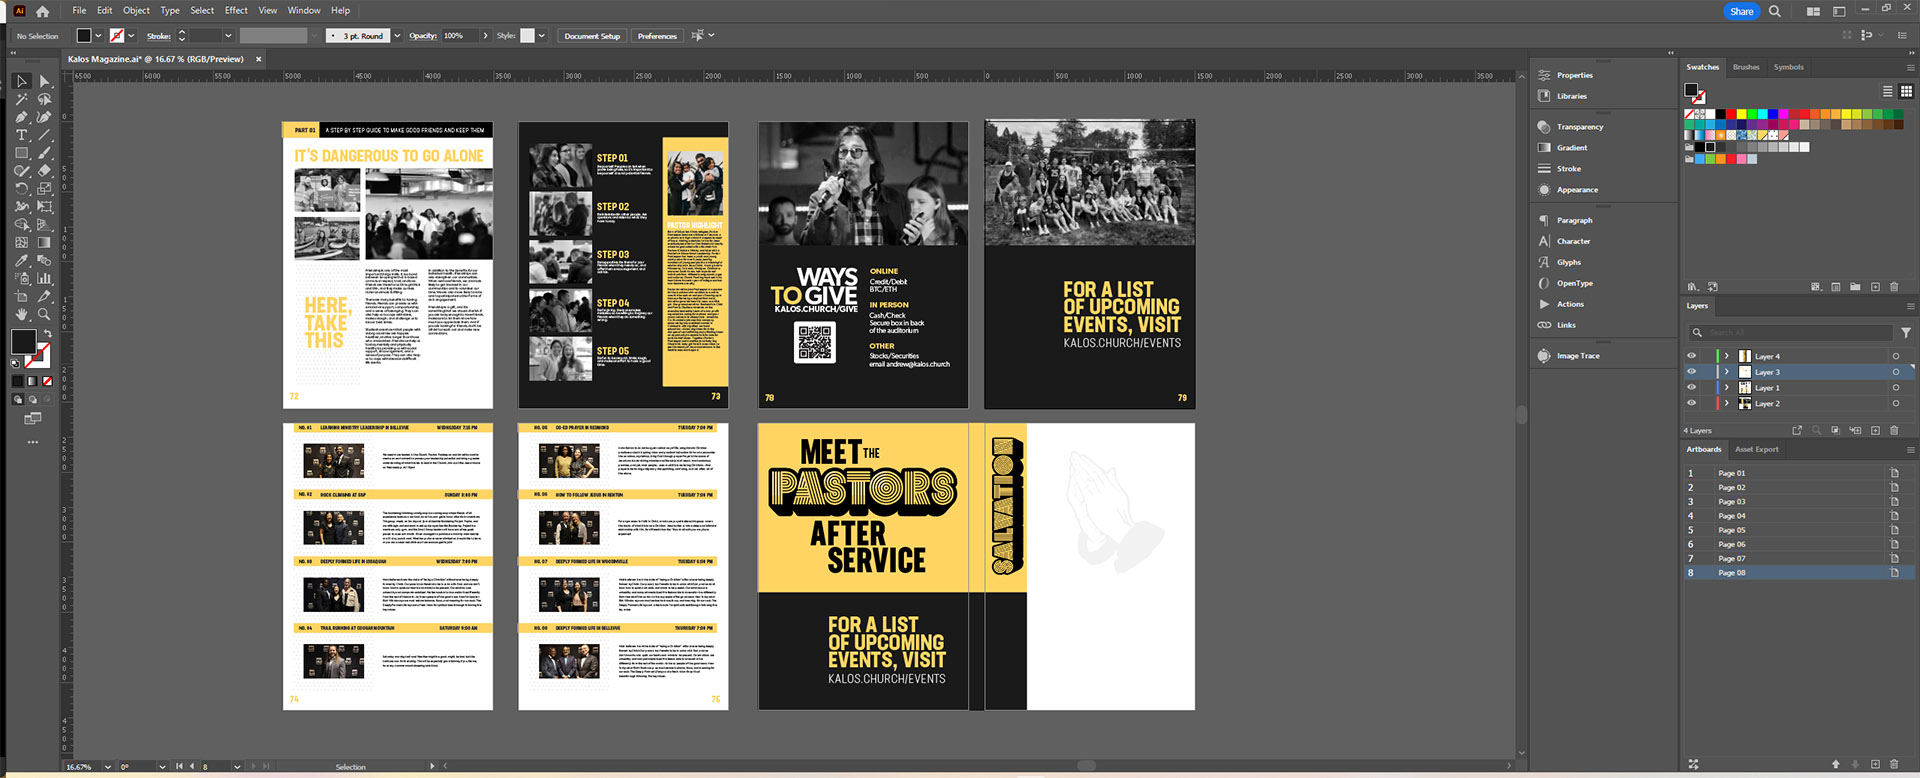1920x778 pixels.
Task: Switch to the Brushes tab
Action: 1746,68
